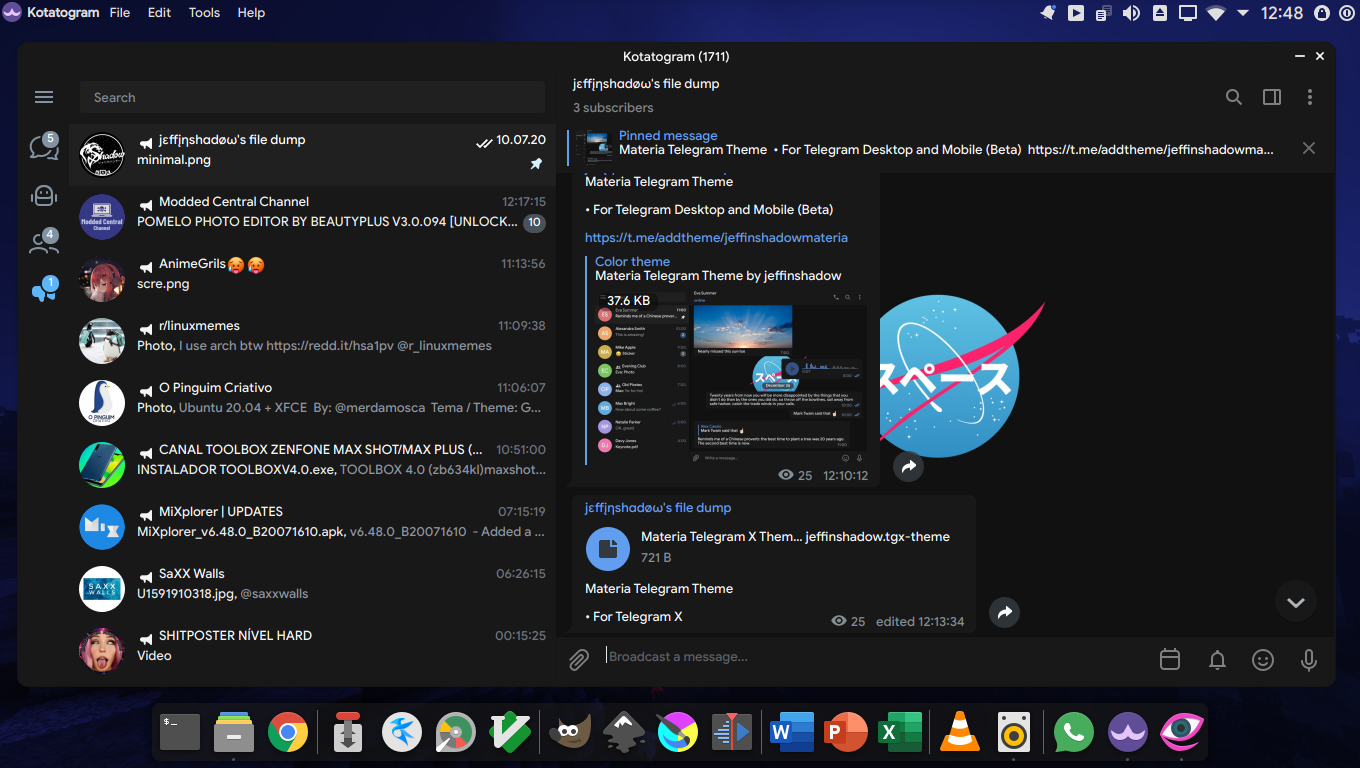Launch VLC media player from the dock
The width and height of the screenshot is (1360, 768).
pyautogui.click(x=961, y=733)
